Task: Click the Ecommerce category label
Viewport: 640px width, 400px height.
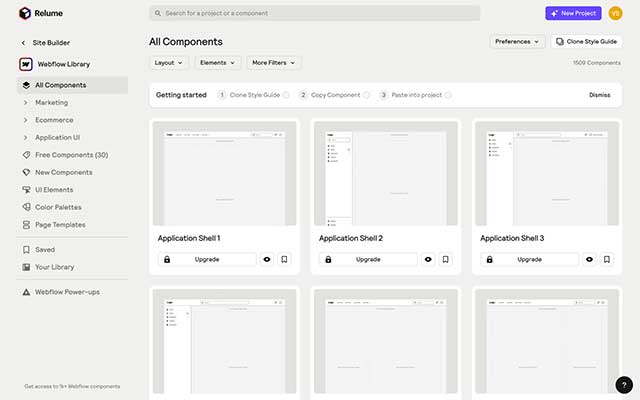Action: tap(54, 120)
